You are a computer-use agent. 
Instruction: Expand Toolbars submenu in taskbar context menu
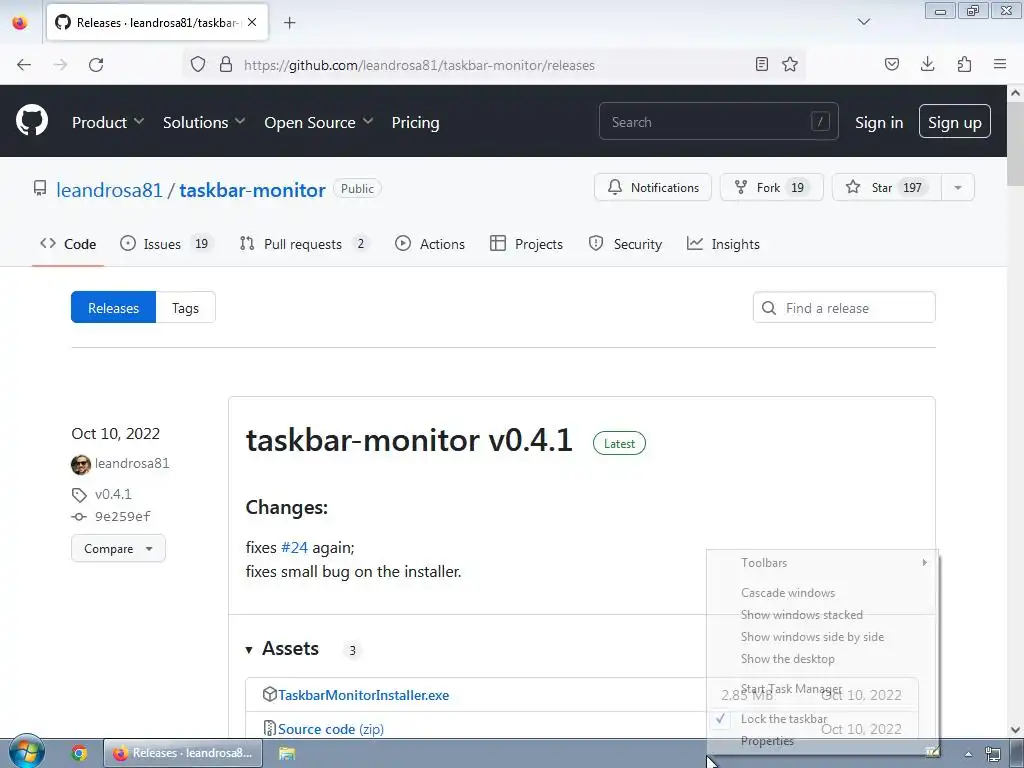823,563
